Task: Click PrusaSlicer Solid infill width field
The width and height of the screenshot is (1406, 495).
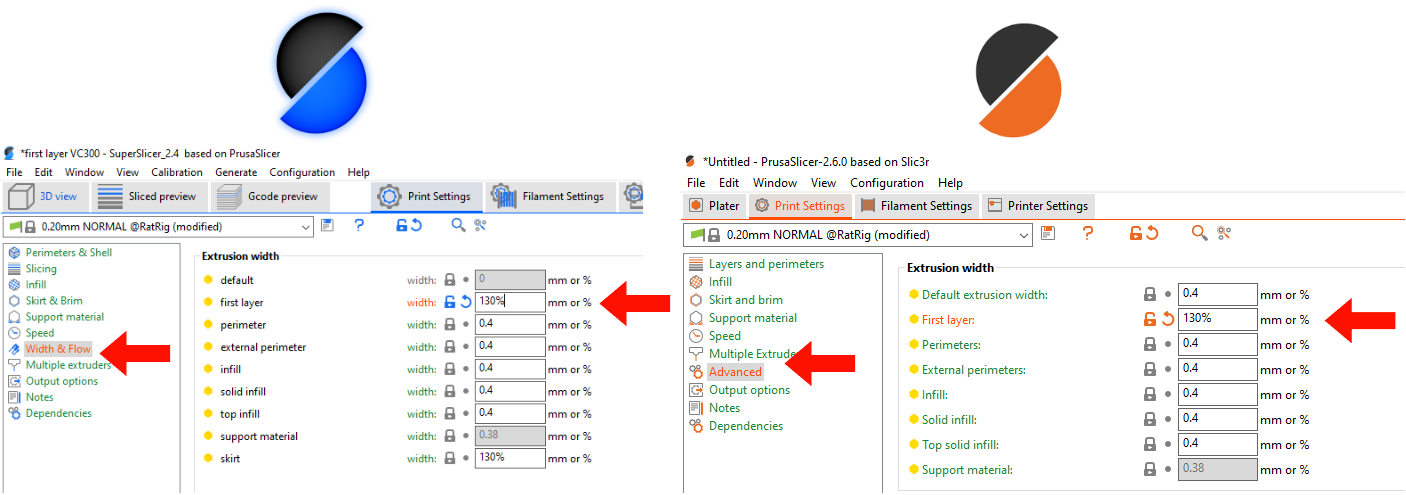Action: [1217, 419]
